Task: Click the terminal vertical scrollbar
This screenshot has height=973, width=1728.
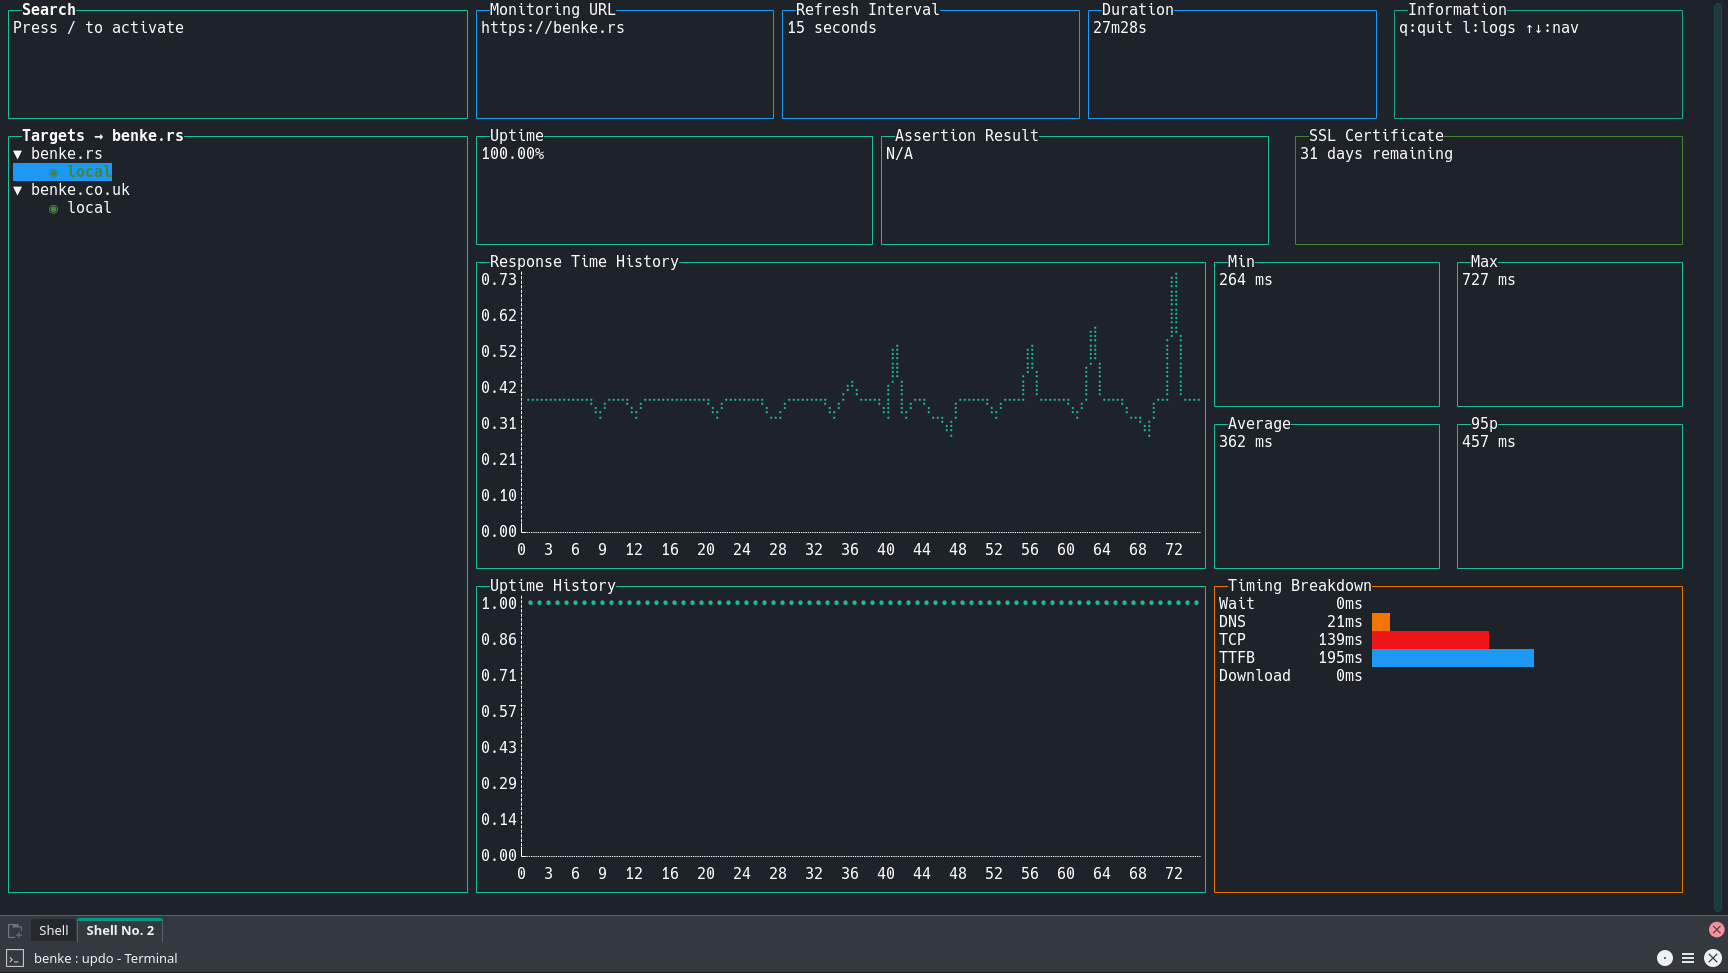Action: 1719,455
